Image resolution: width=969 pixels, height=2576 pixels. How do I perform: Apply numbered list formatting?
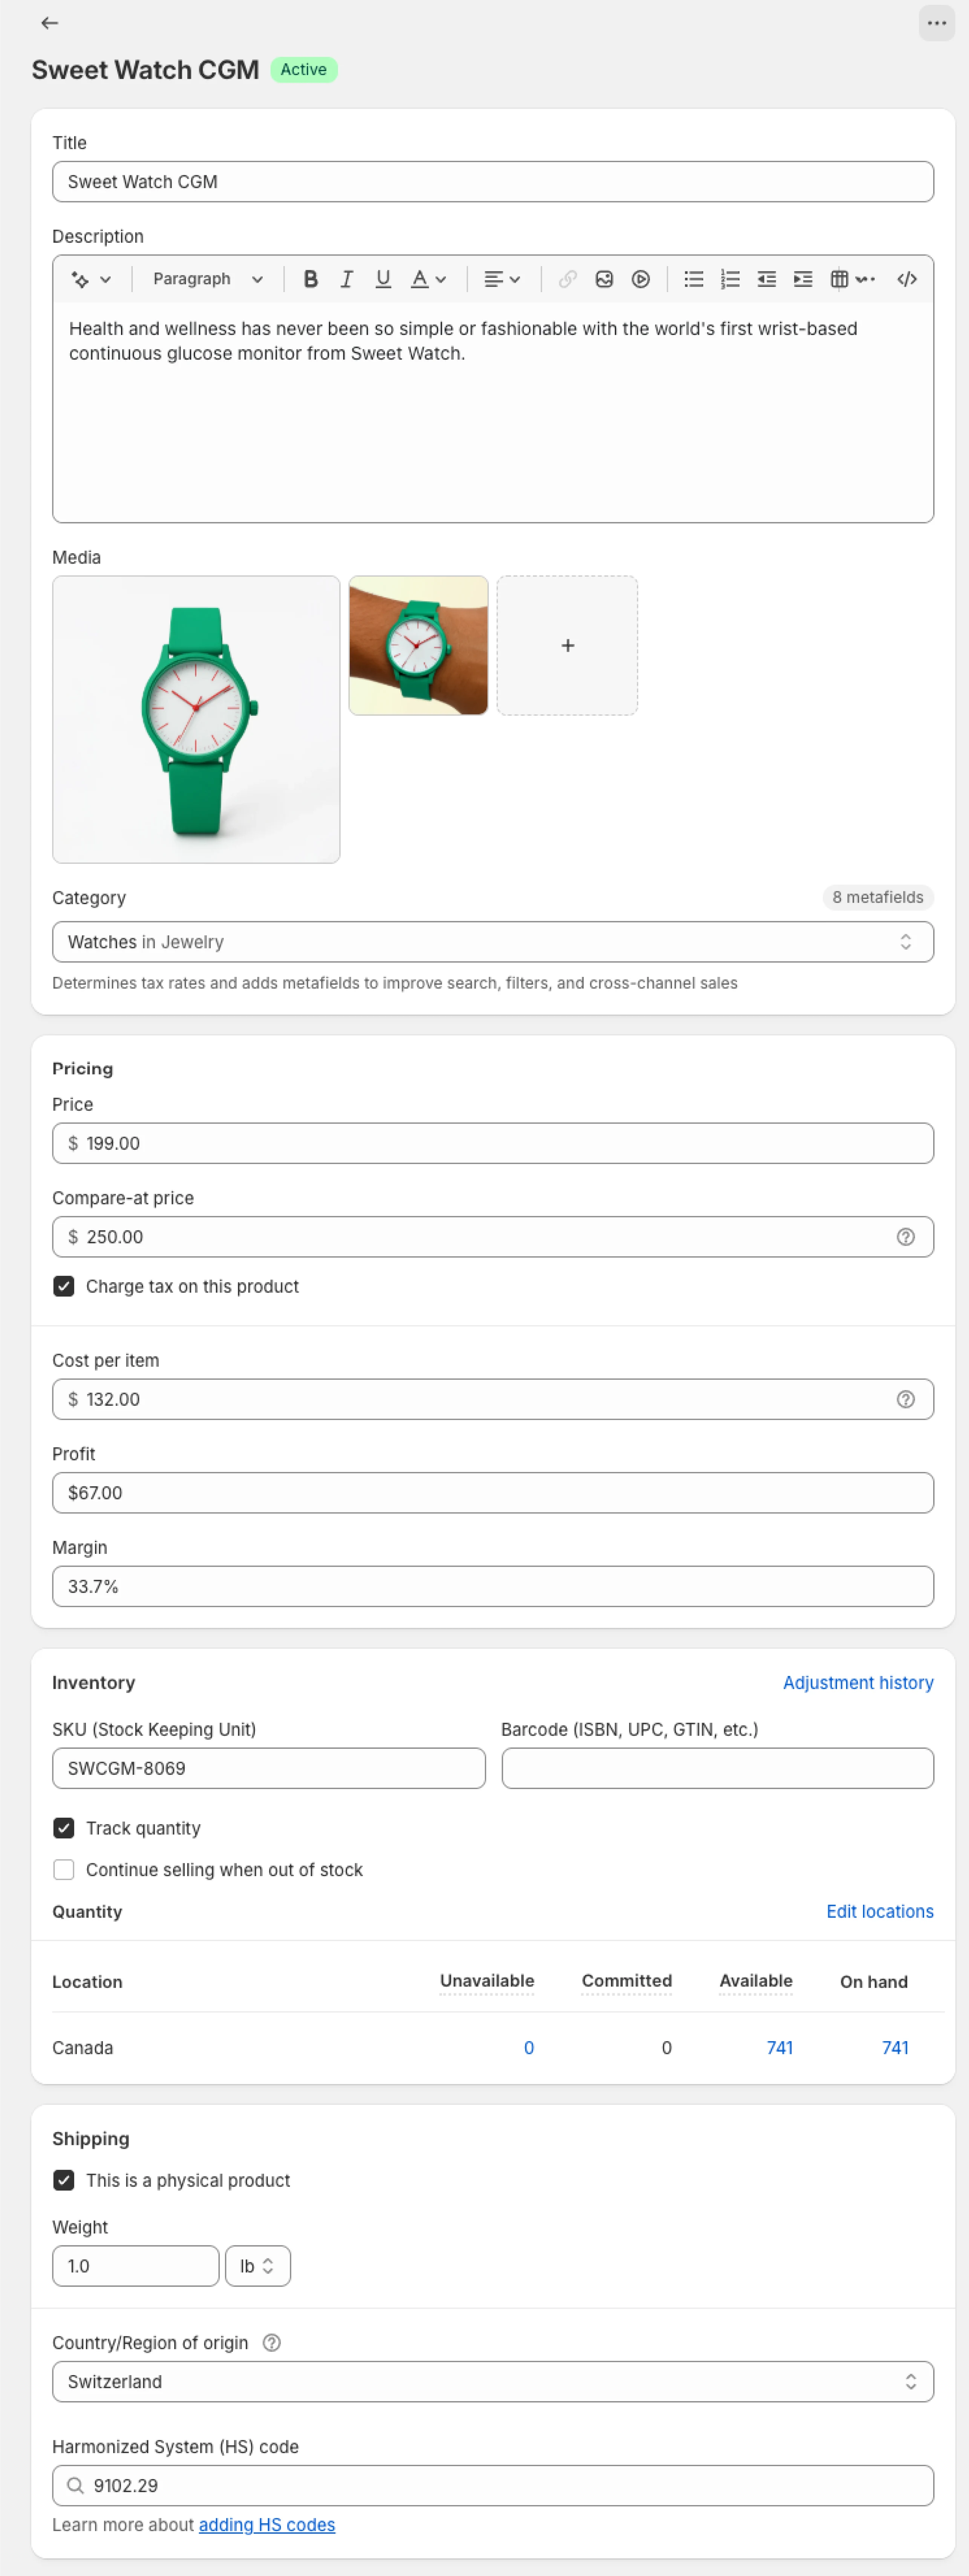730,279
